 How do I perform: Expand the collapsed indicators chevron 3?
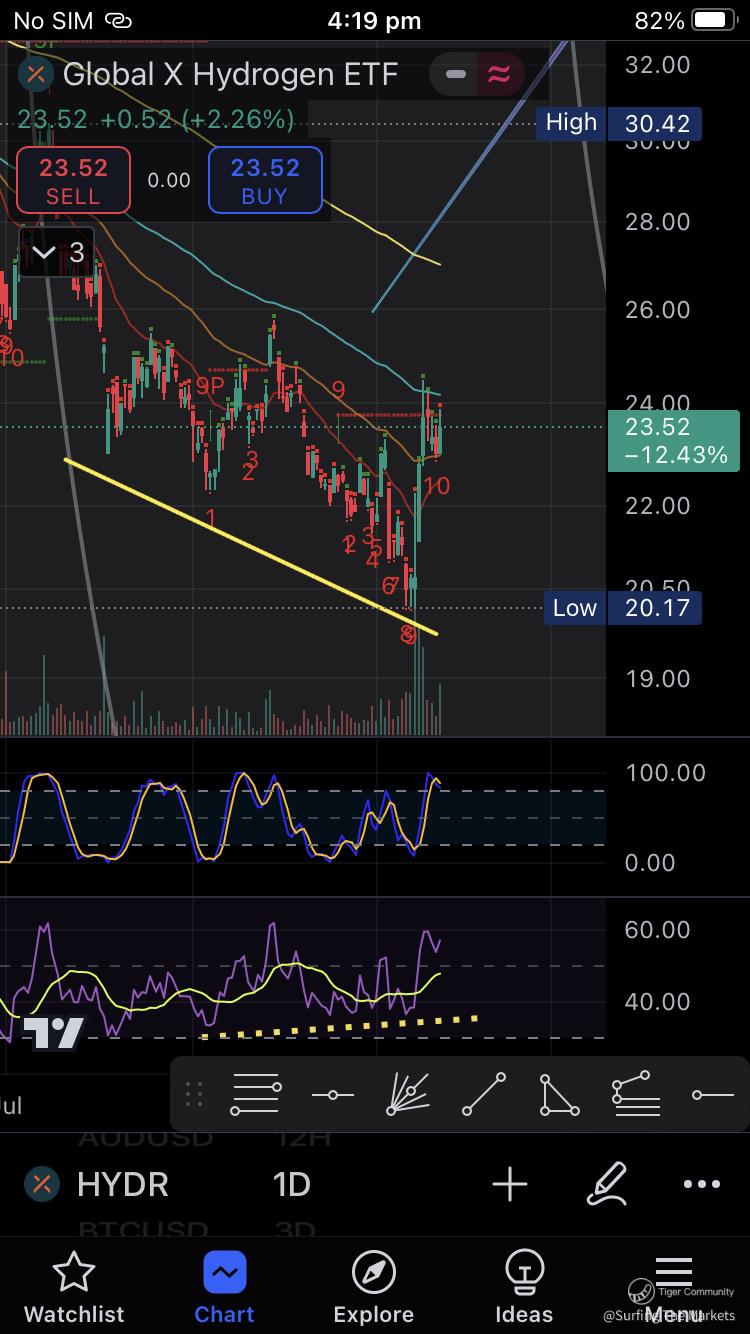pos(58,253)
